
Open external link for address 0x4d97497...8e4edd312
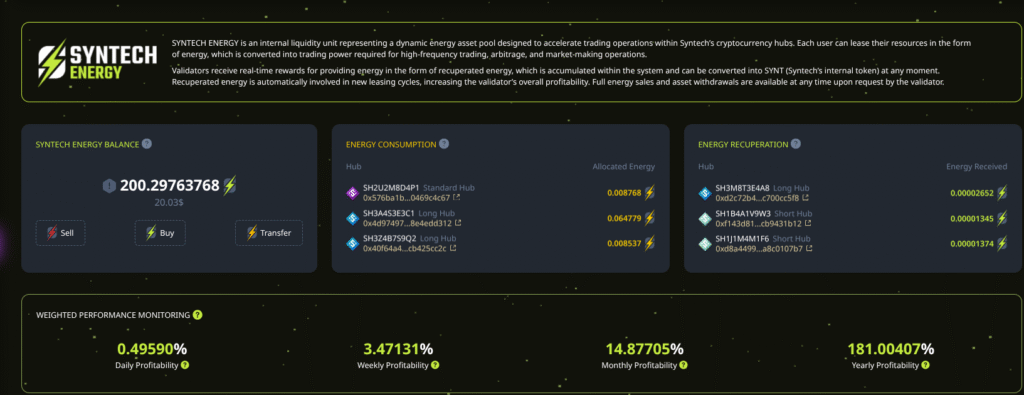[458, 223]
